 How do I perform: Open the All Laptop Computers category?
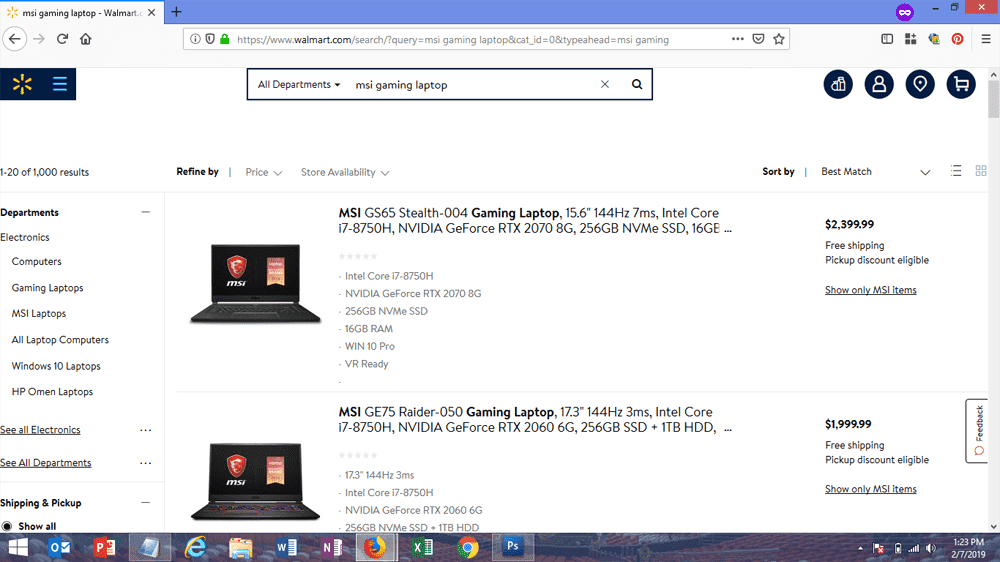pyautogui.click(x=60, y=340)
